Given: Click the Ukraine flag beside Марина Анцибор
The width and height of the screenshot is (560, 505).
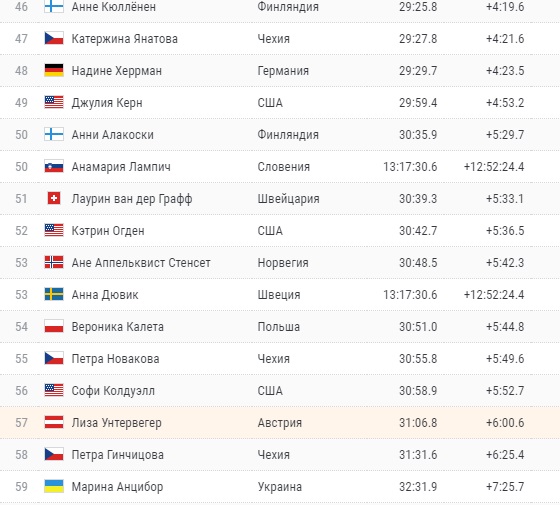Looking at the screenshot, I should 54,486.
